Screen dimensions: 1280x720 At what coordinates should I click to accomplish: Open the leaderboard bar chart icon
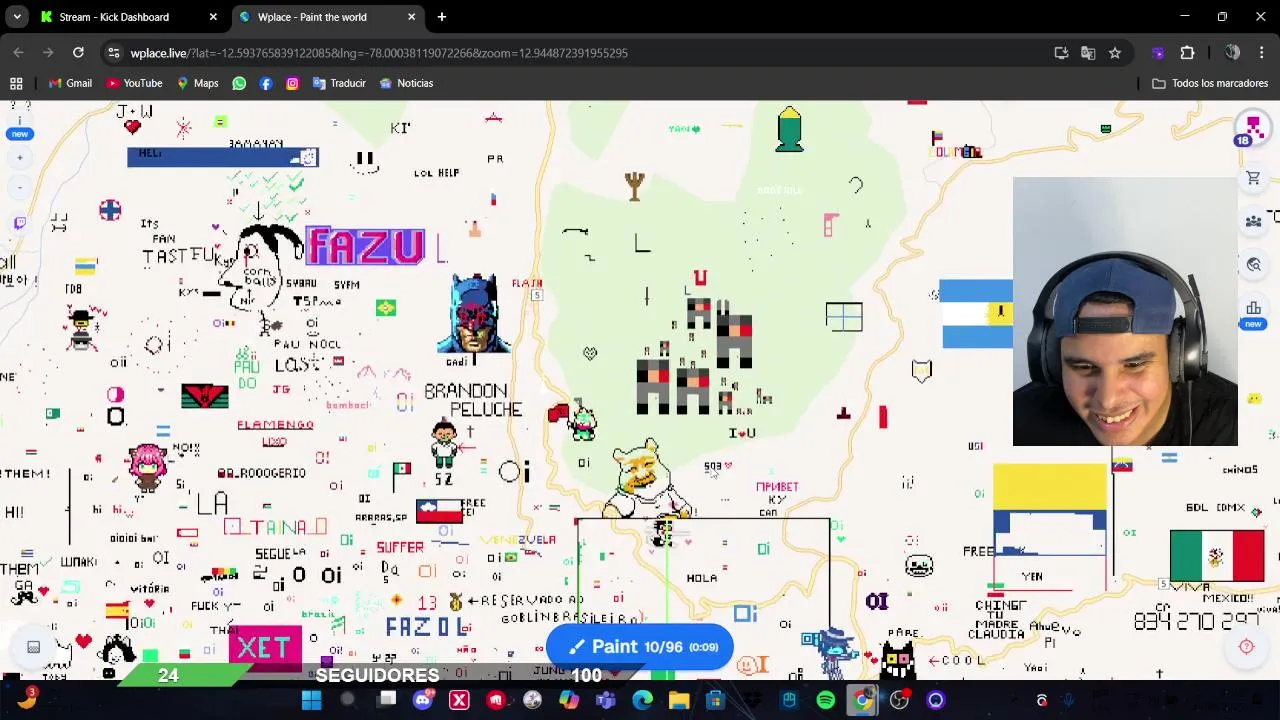click(1253, 309)
